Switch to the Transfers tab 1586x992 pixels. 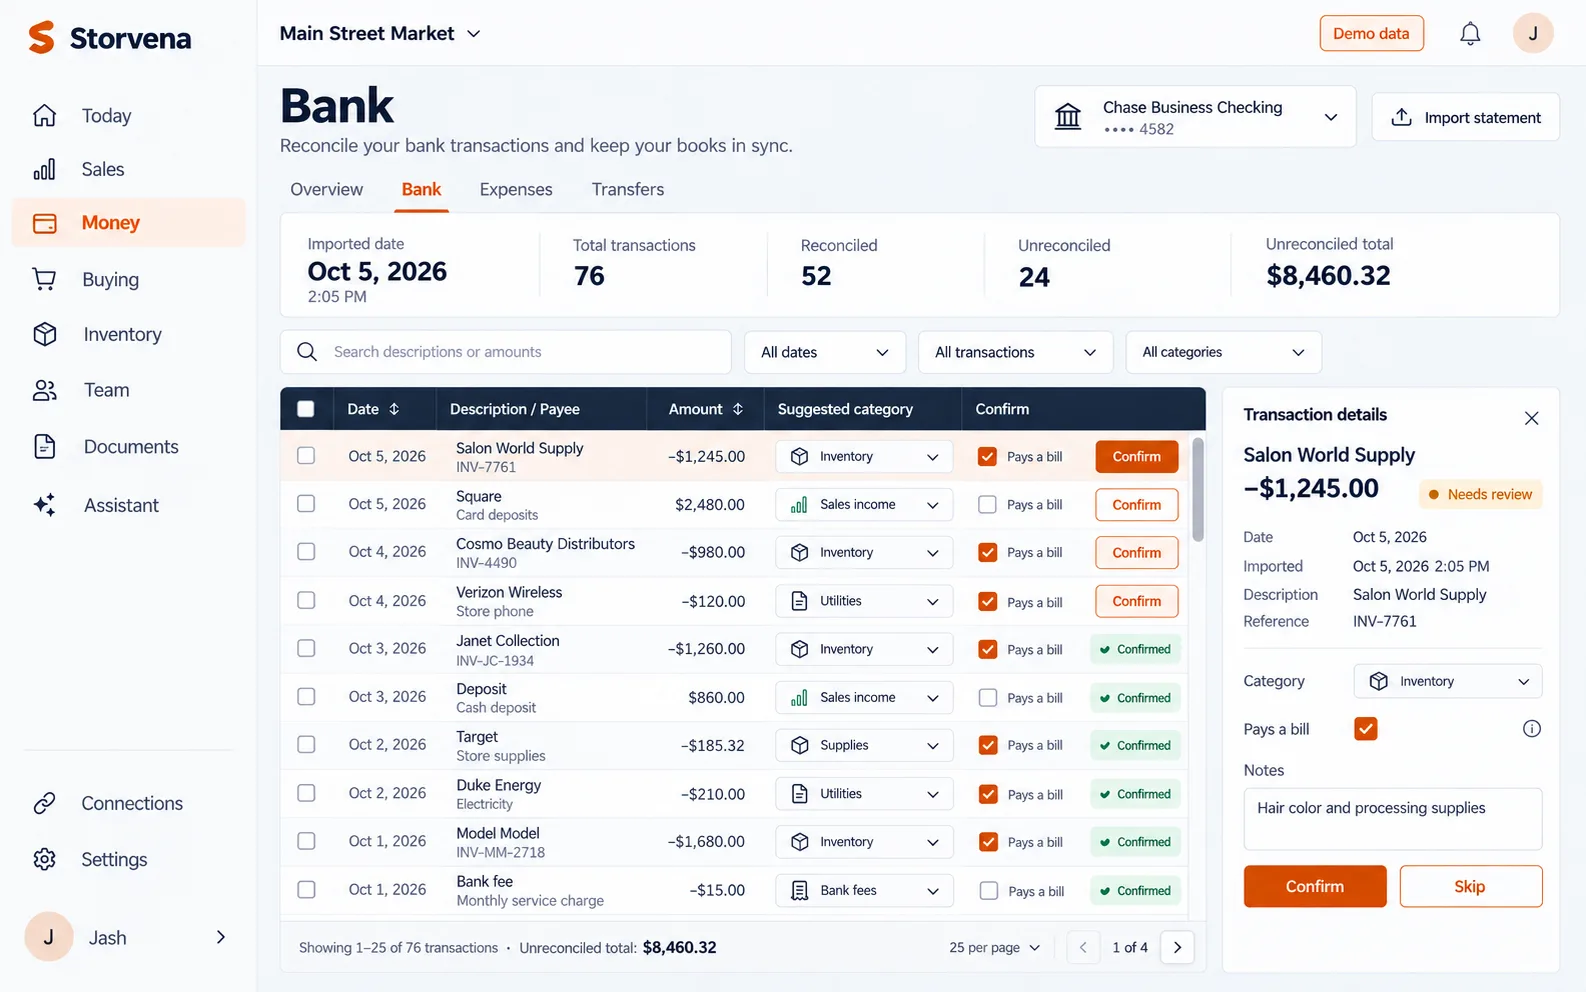pos(628,189)
